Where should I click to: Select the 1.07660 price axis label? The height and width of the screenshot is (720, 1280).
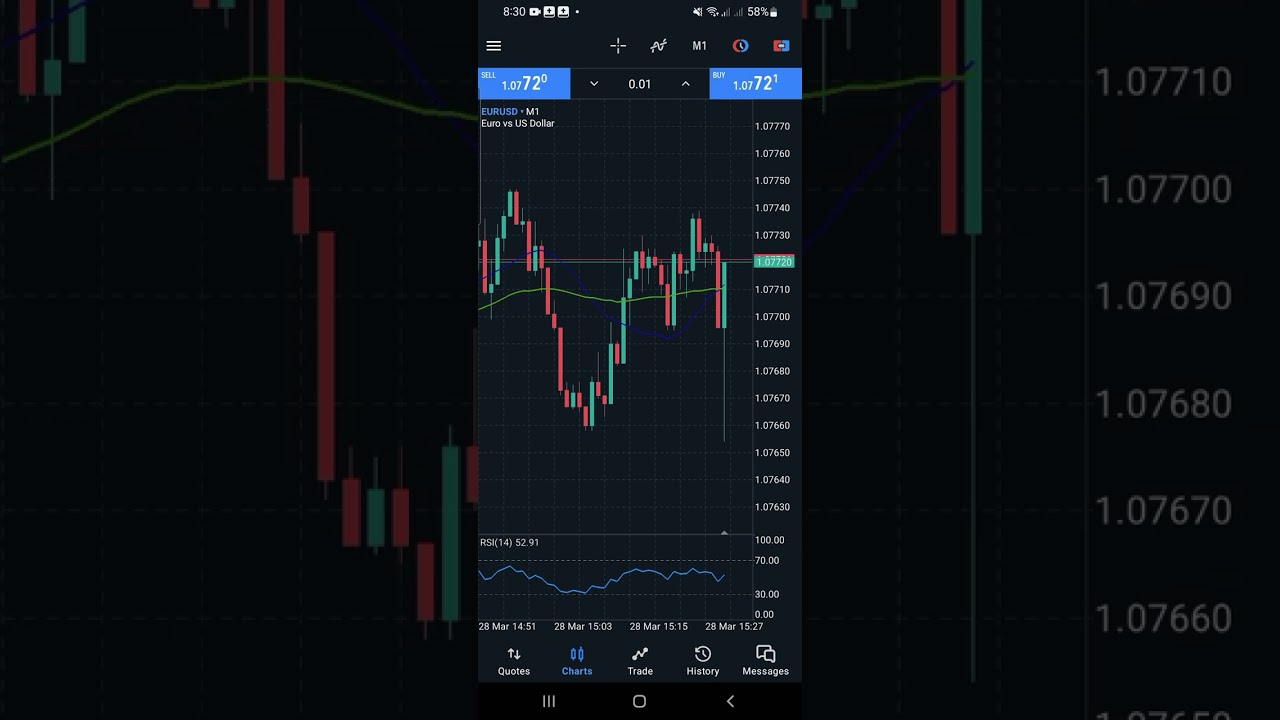773,426
